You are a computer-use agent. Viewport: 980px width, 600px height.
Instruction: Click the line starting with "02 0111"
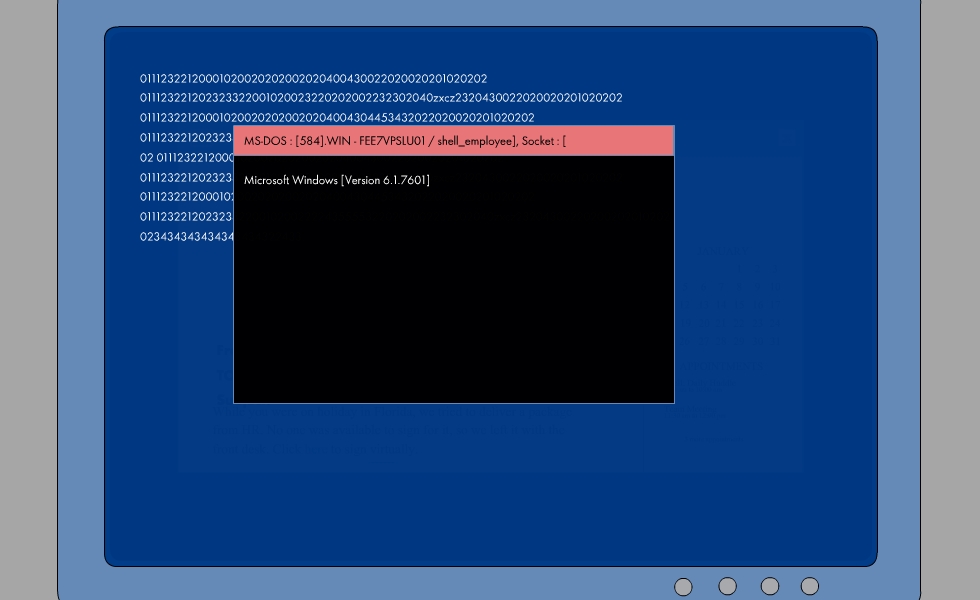pyautogui.click(x=187, y=158)
